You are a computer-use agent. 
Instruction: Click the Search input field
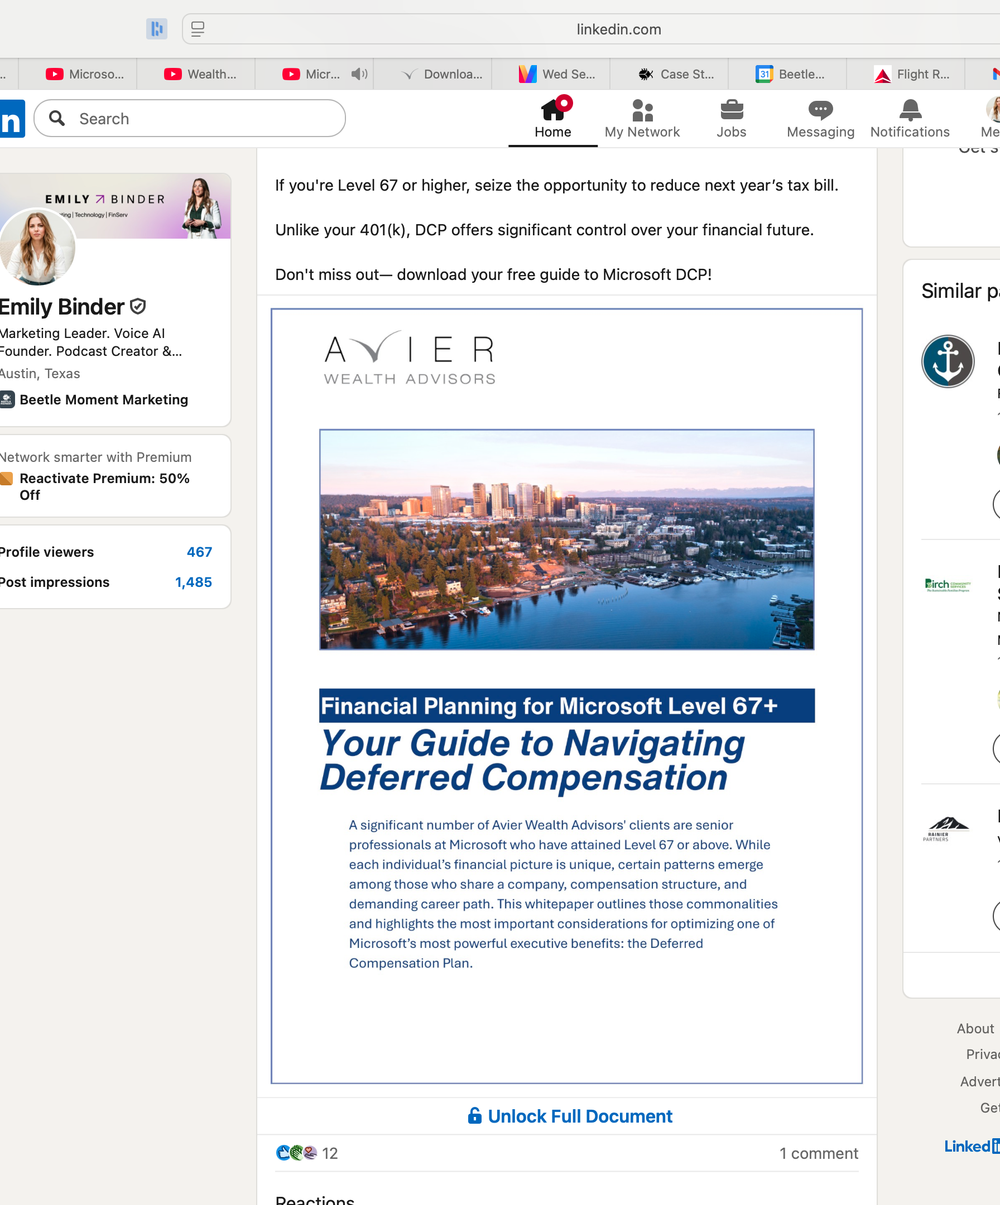pos(190,118)
